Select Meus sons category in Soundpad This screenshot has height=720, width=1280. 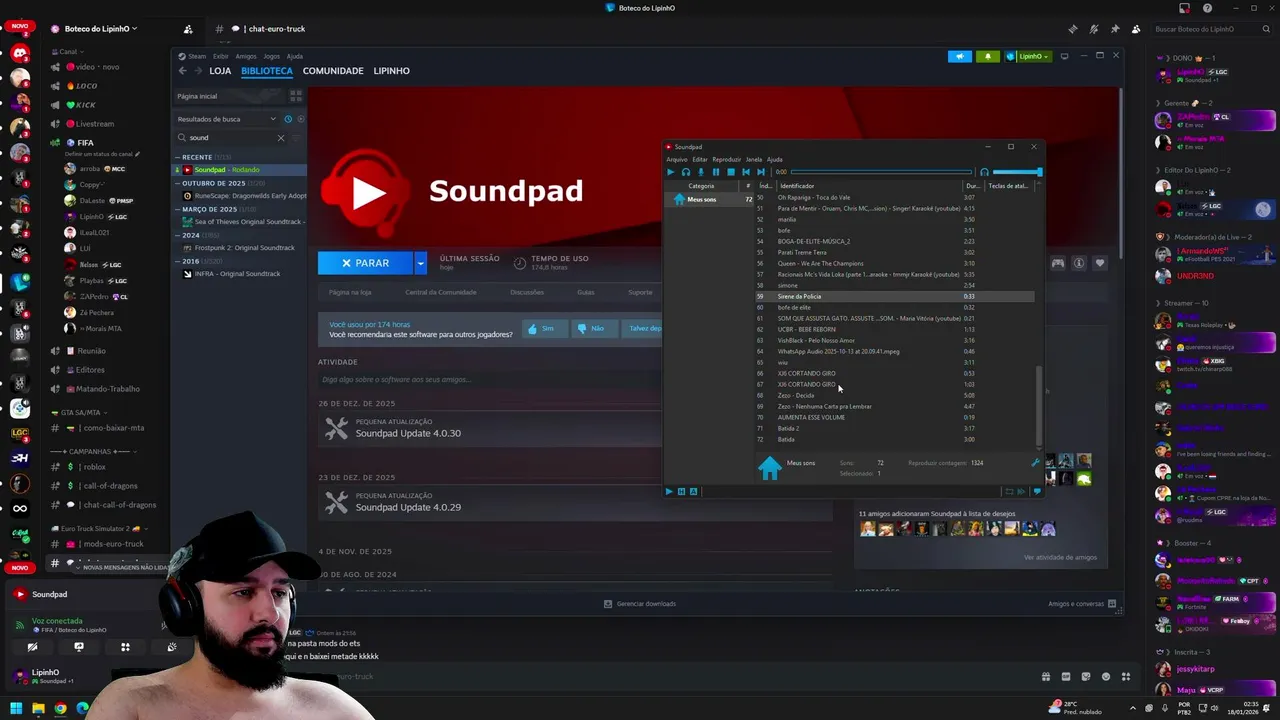click(710, 199)
